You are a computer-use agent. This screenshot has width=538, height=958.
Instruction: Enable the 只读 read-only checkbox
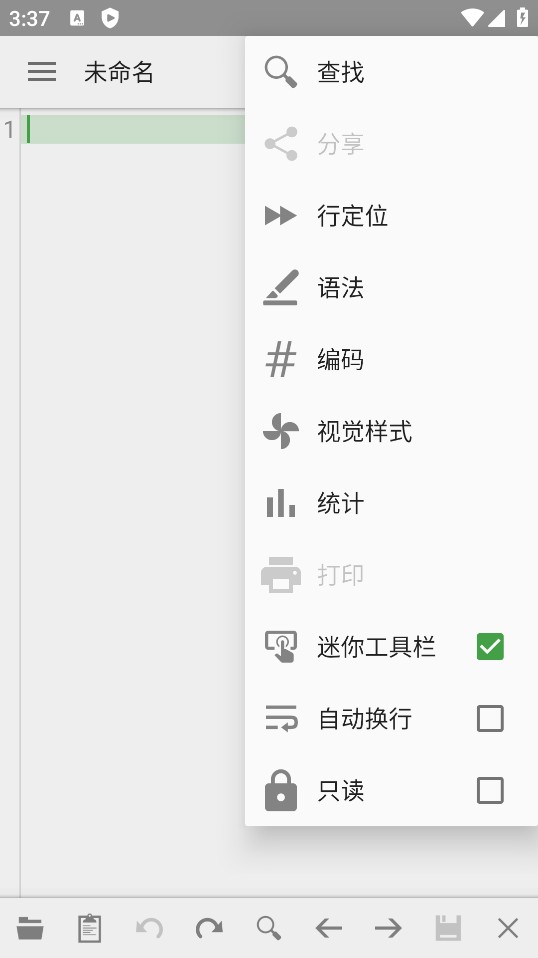tap(490, 791)
